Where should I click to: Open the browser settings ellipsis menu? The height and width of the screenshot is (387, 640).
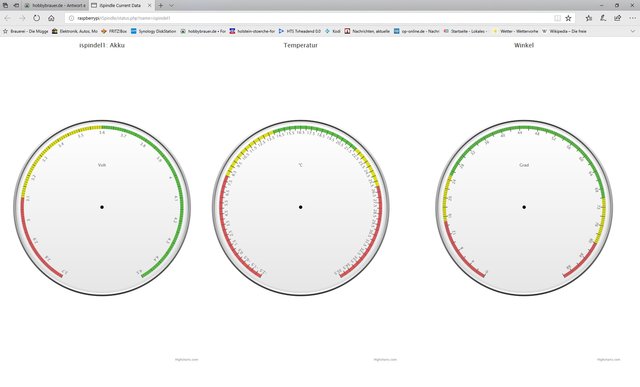pyautogui.click(x=632, y=18)
